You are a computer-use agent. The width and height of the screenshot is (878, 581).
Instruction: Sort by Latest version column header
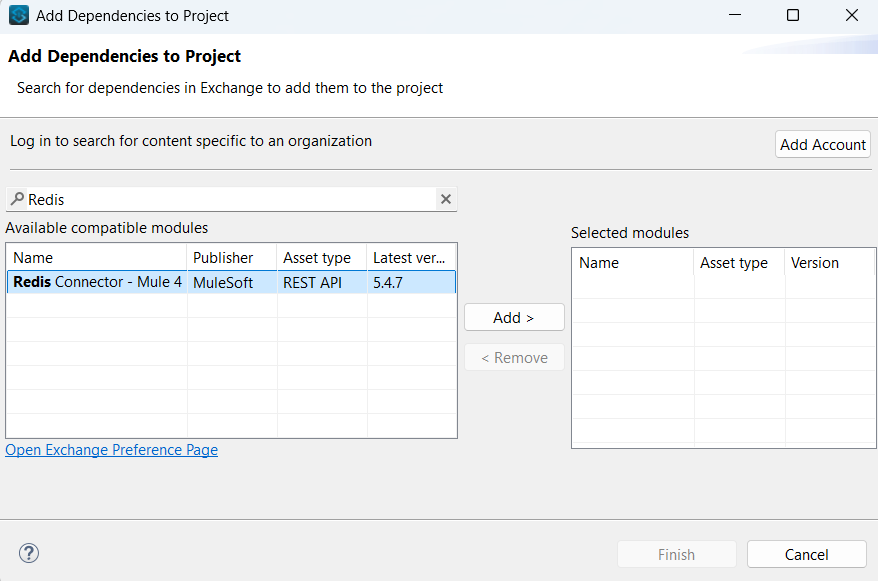coord(412,257)
